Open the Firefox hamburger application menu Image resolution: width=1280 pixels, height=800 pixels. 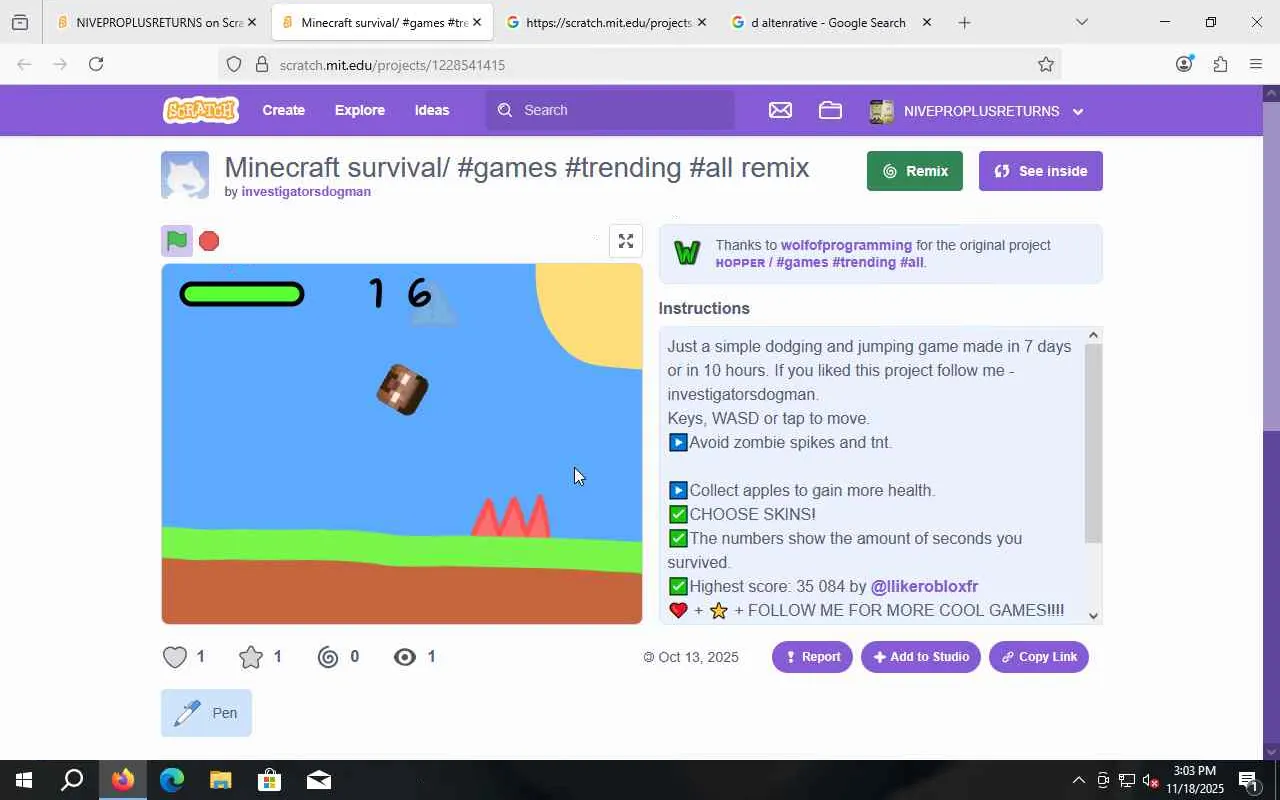click(1256, 64)
